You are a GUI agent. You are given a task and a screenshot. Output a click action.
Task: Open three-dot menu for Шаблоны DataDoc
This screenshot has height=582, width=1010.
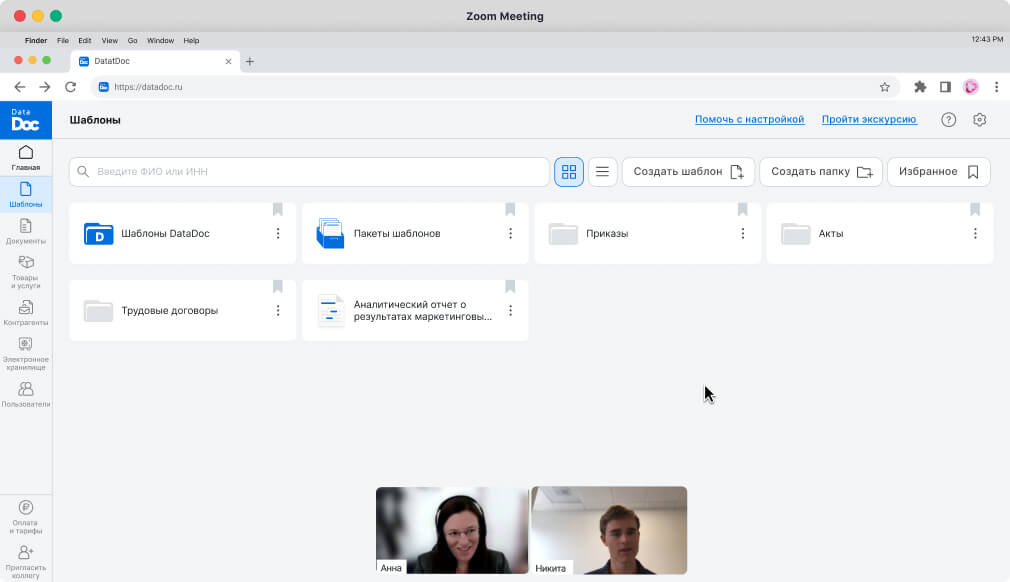[x=278, y=234]
